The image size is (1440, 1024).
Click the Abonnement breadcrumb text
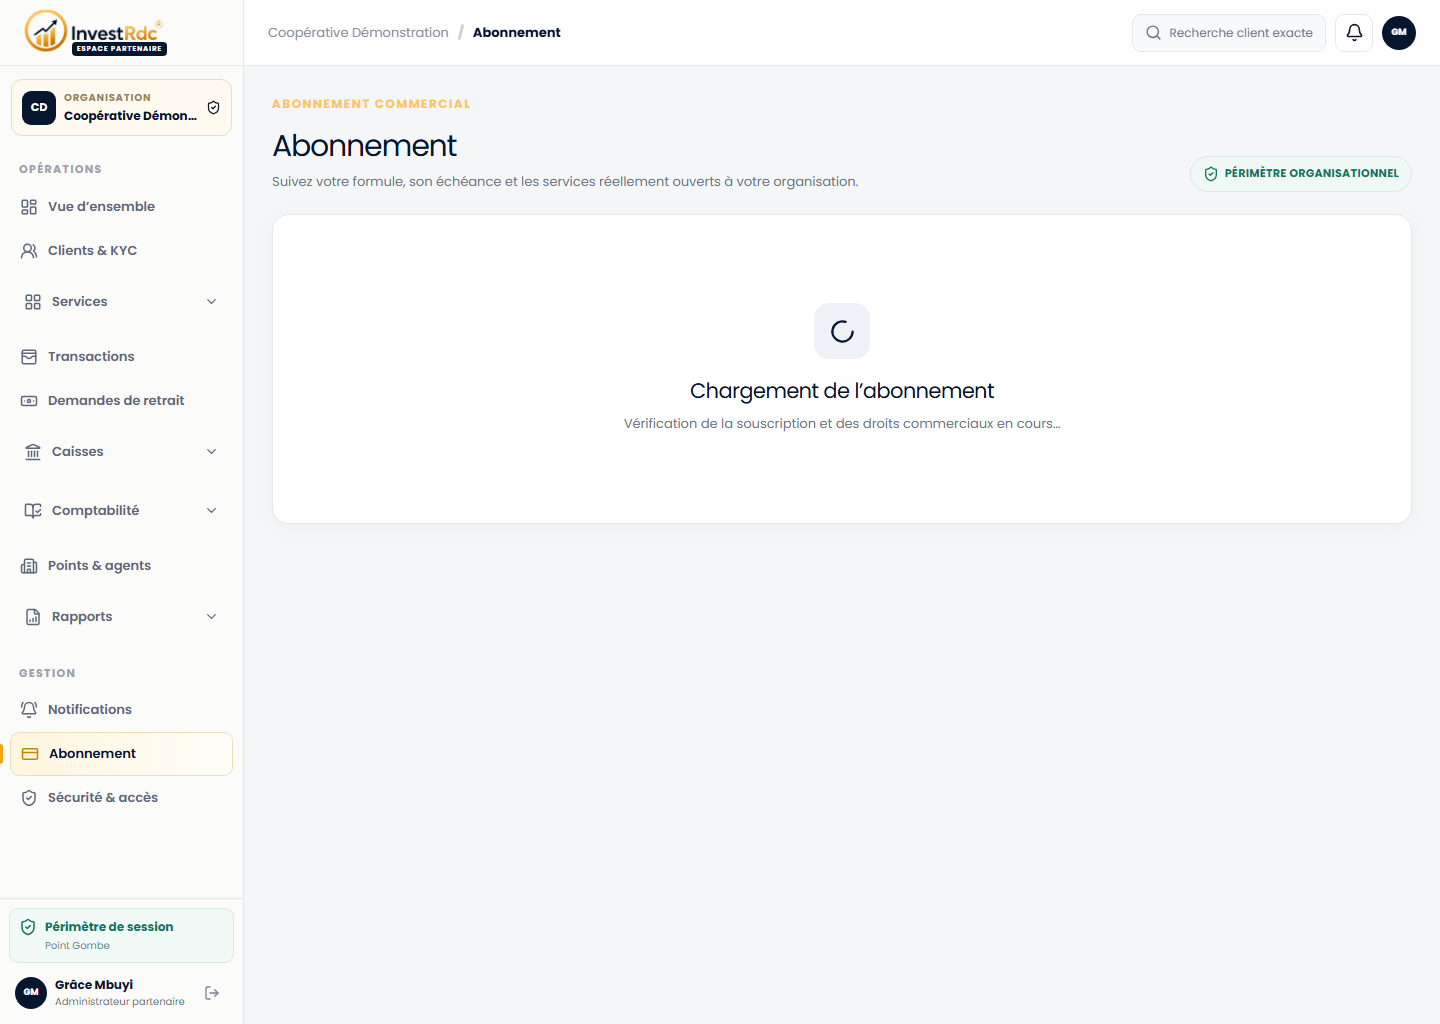pos(517,33)
